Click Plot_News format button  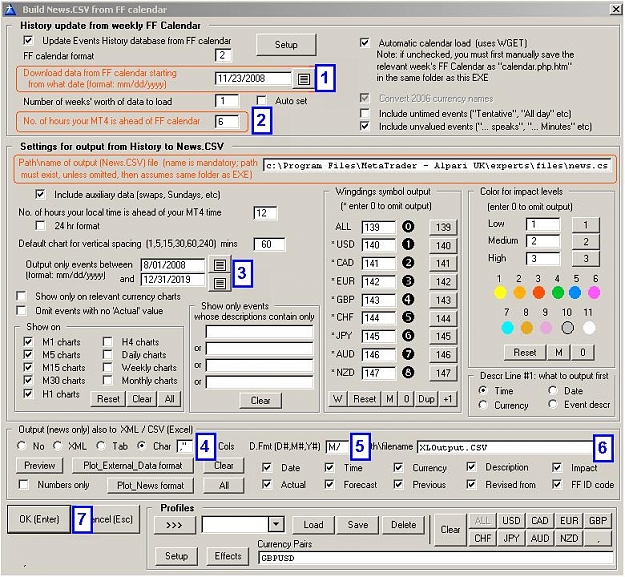pos(150,485)
